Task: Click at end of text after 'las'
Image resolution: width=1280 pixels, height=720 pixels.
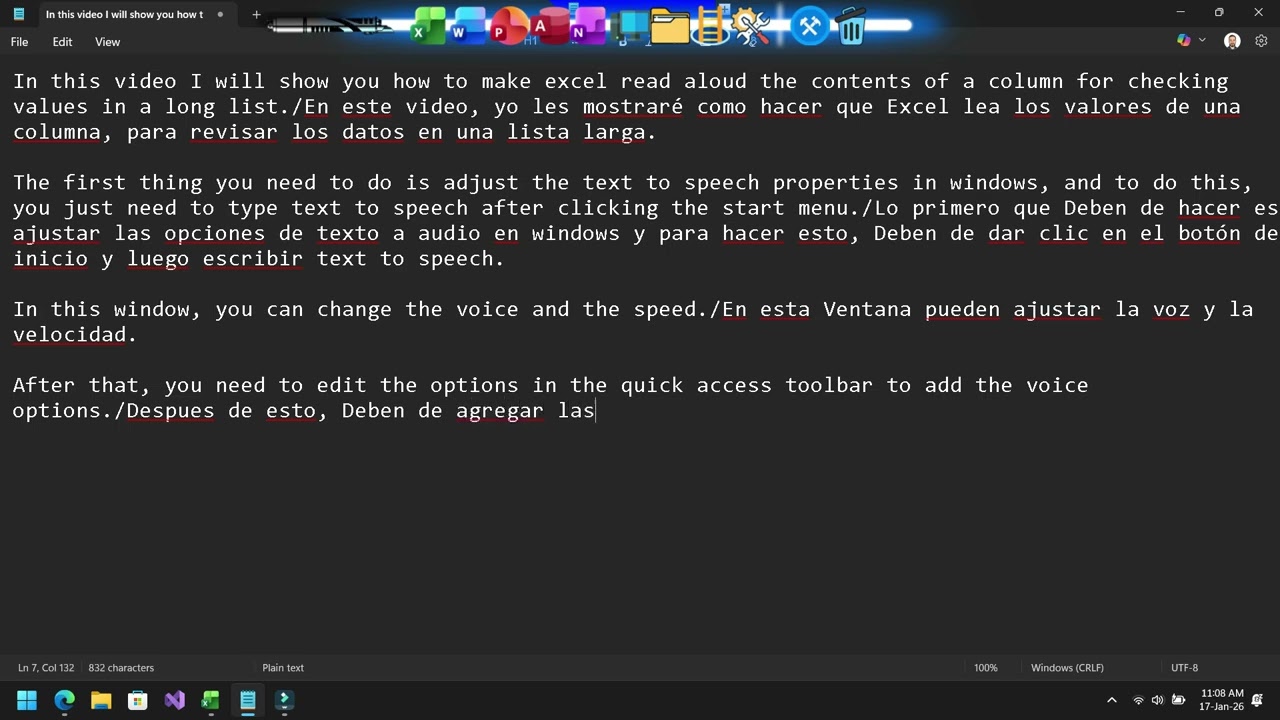Action: point(596,411)
